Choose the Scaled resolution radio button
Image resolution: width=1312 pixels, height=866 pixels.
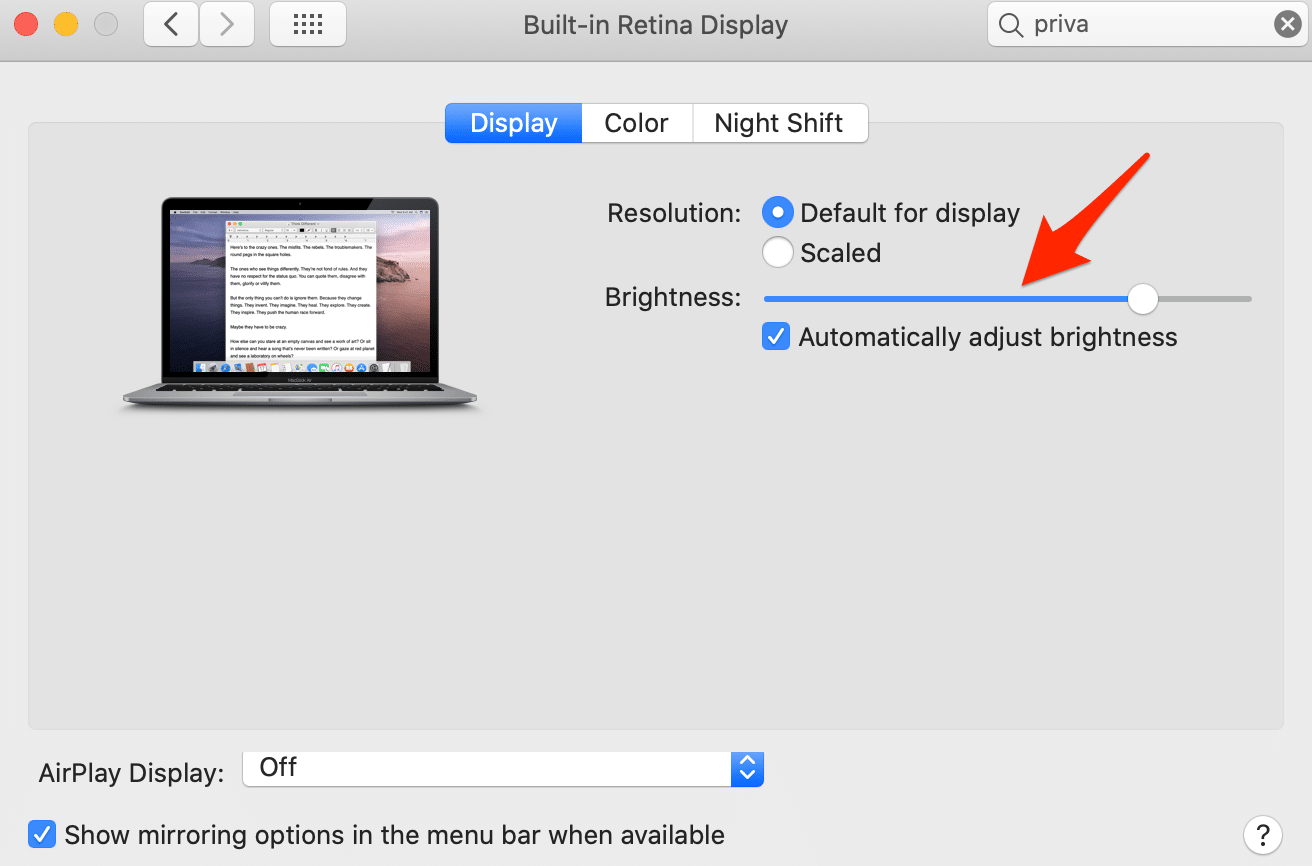tap(778, 253)
